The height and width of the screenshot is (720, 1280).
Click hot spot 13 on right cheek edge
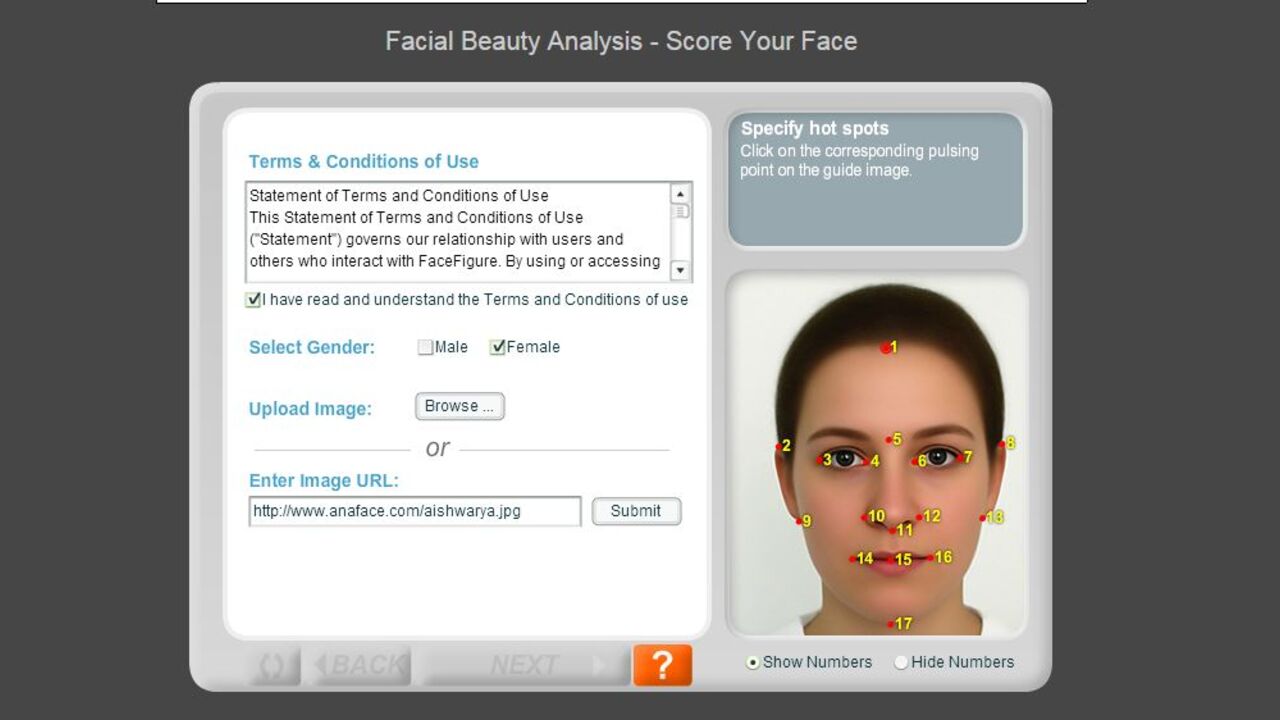click(x=983, y=517)
